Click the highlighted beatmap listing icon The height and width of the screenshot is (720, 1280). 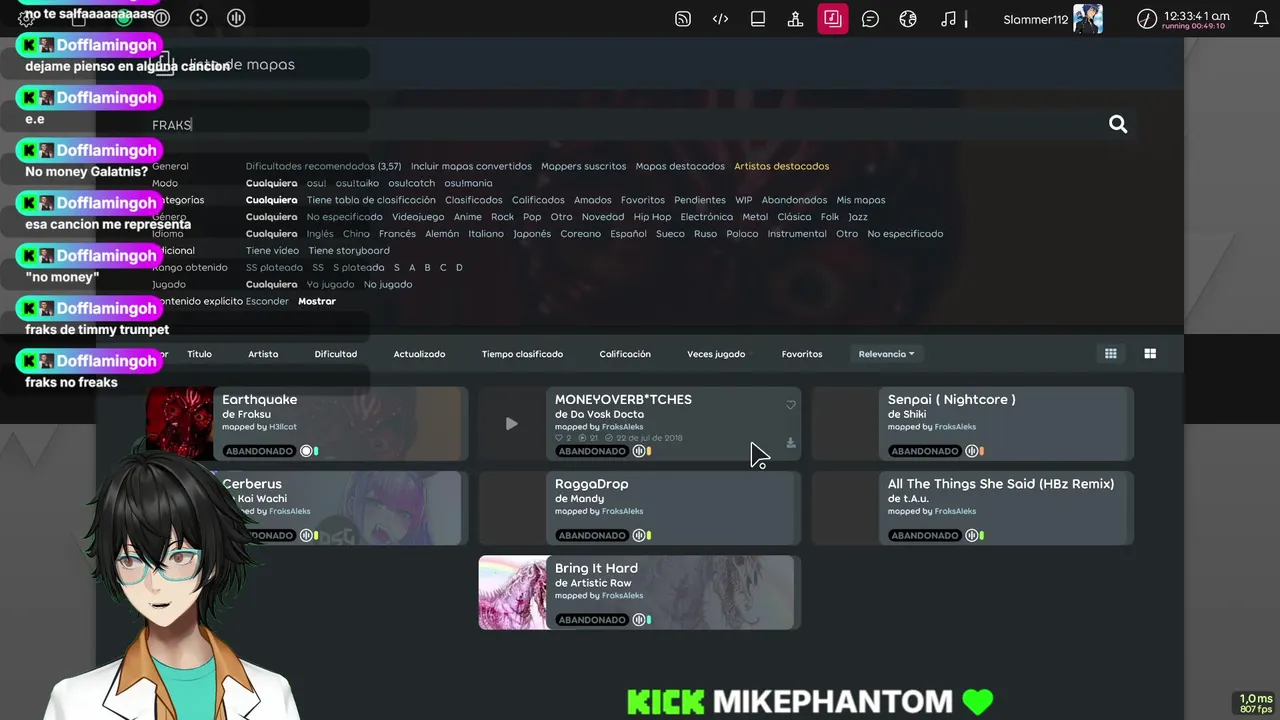point(833,18)
